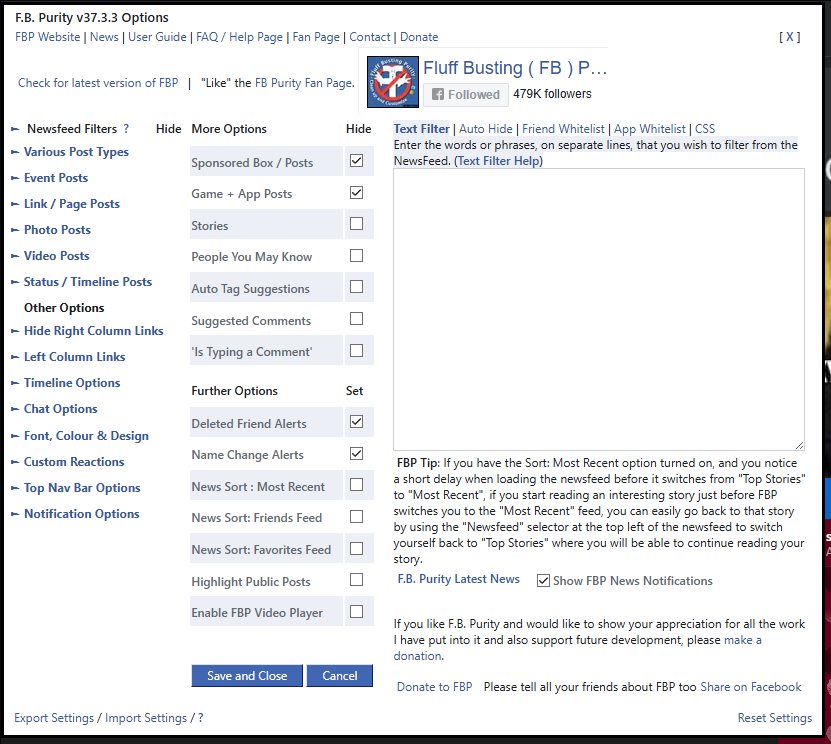This screenshot has height=744, width=831.
Task: Check for latest version of FBP
Action: tap(98, 83)
